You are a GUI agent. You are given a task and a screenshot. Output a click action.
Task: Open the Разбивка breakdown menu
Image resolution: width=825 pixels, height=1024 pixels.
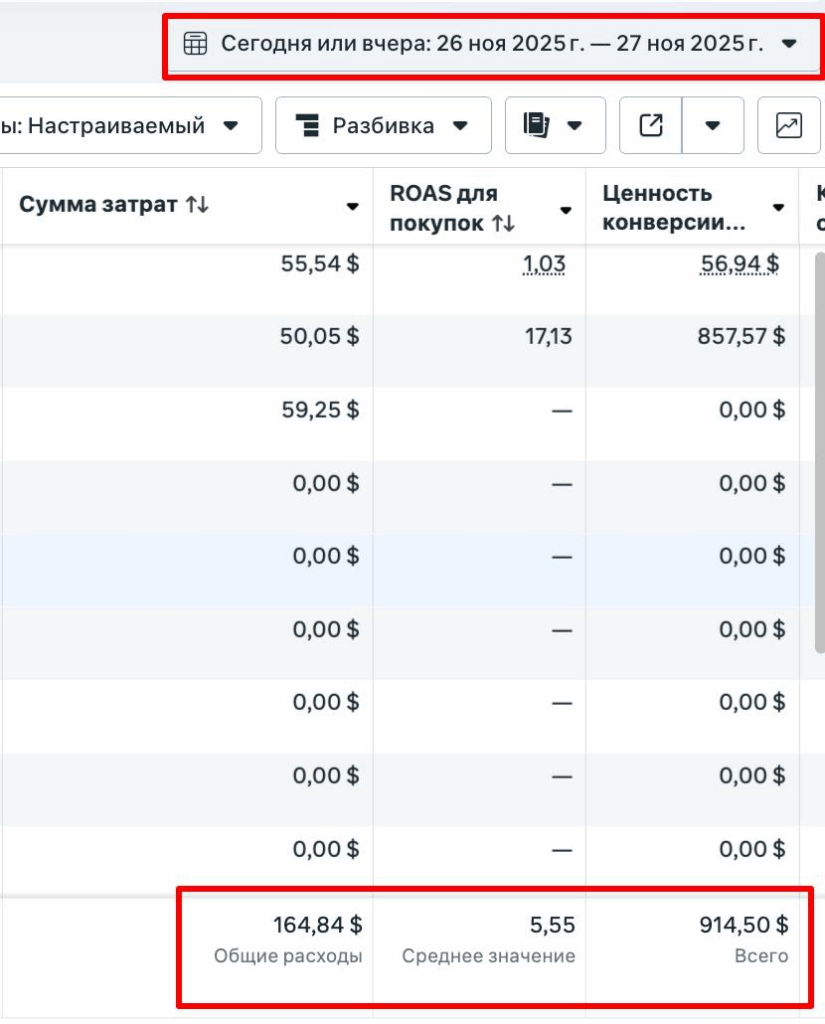(383, 125)
